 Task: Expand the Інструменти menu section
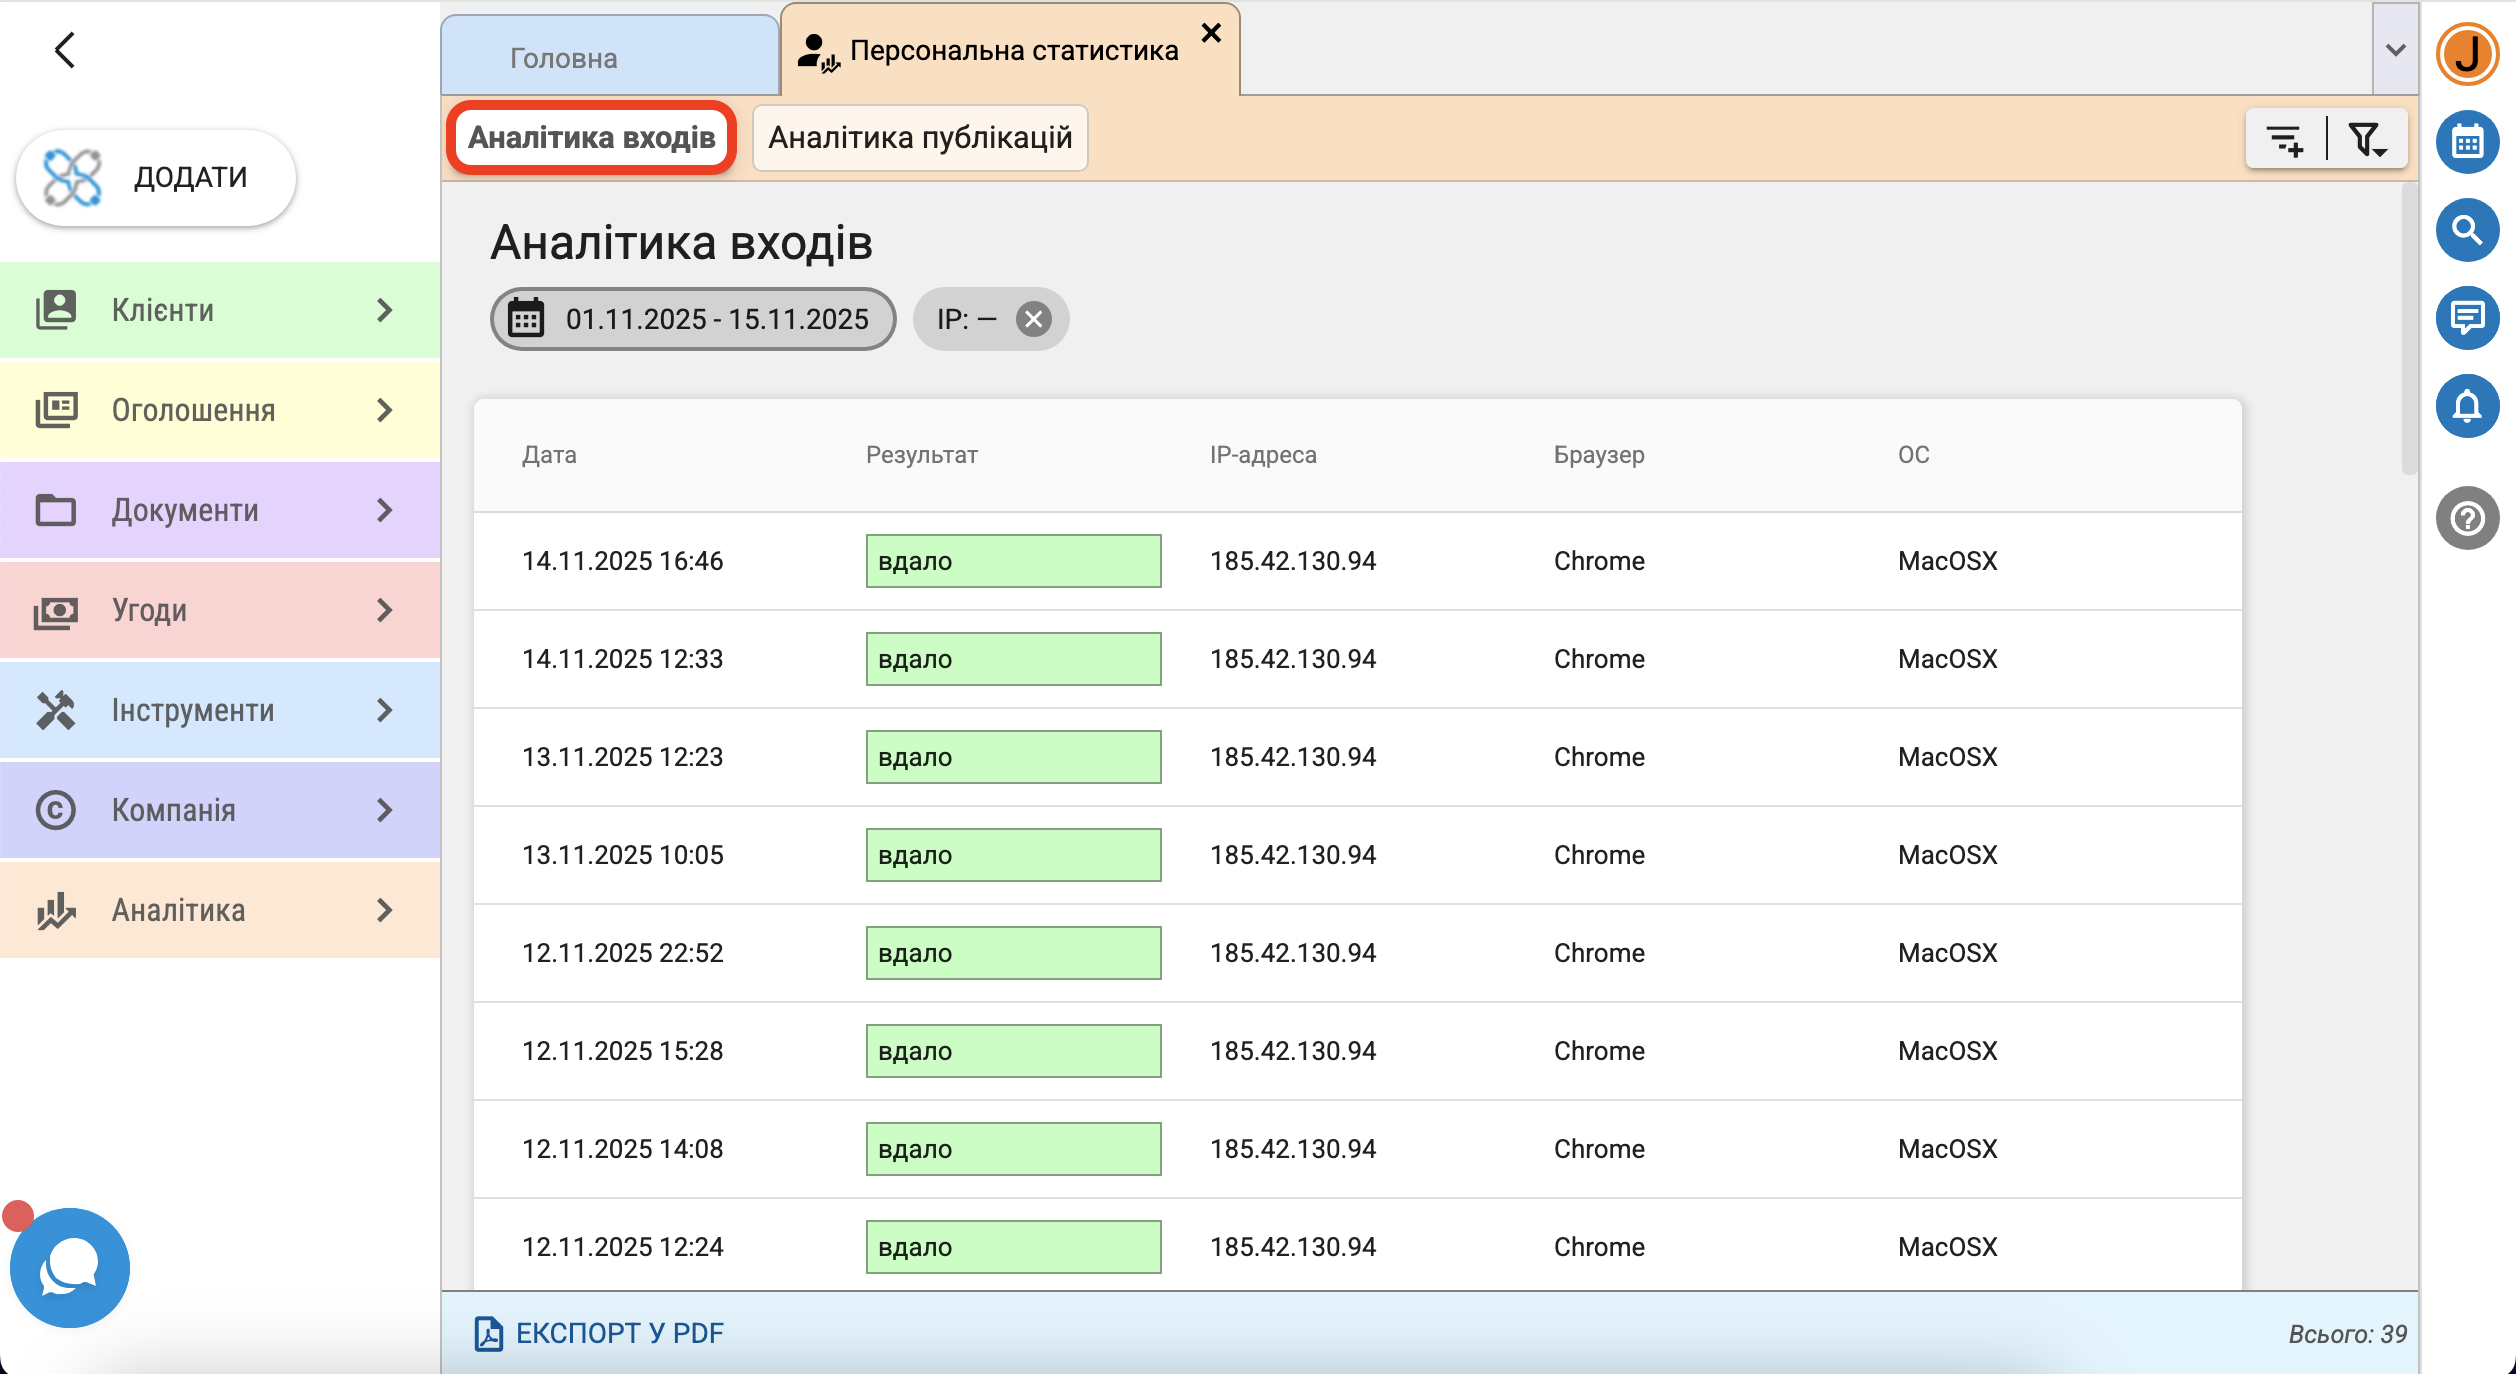(x=220, y=710)
